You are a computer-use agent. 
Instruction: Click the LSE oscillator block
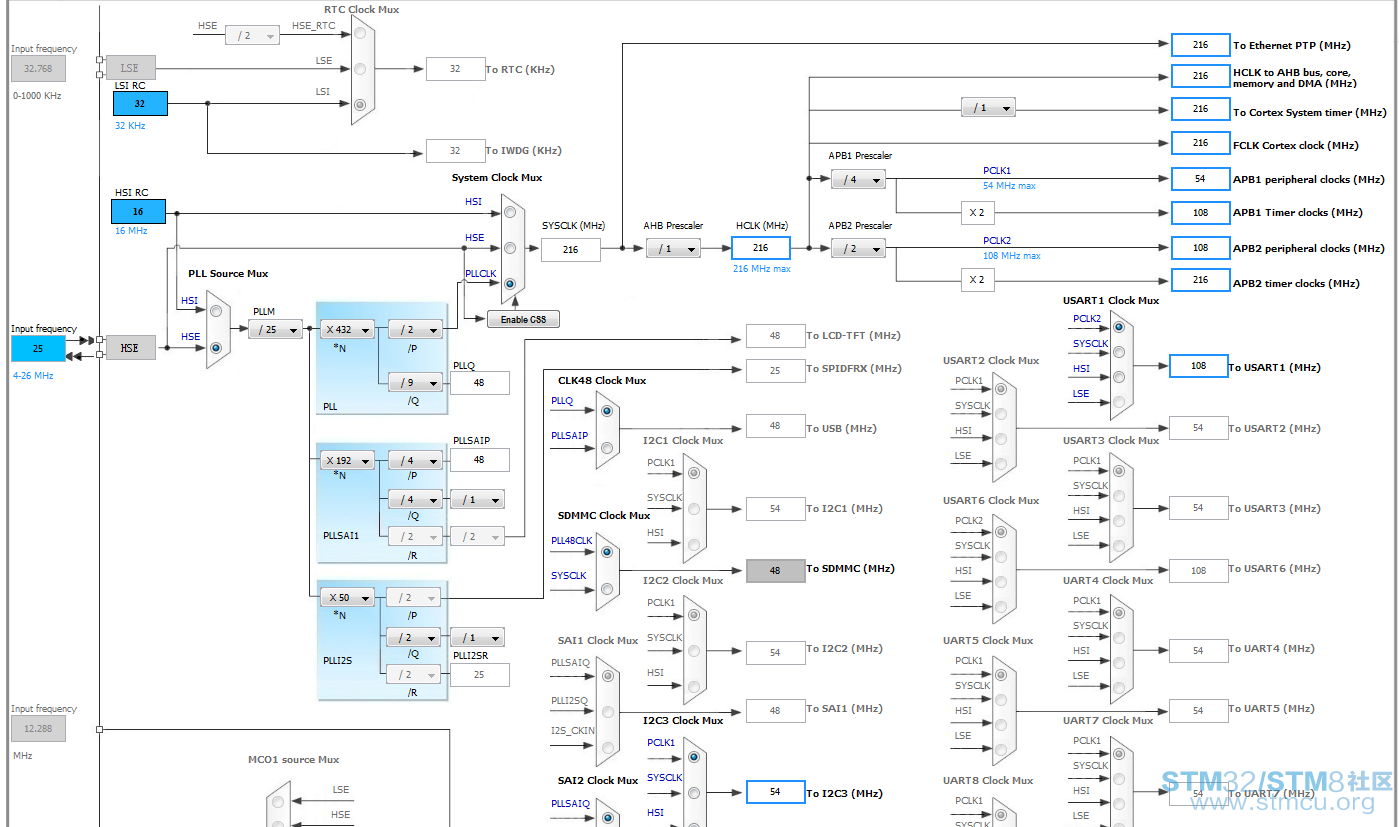click(x=131, y=67)
